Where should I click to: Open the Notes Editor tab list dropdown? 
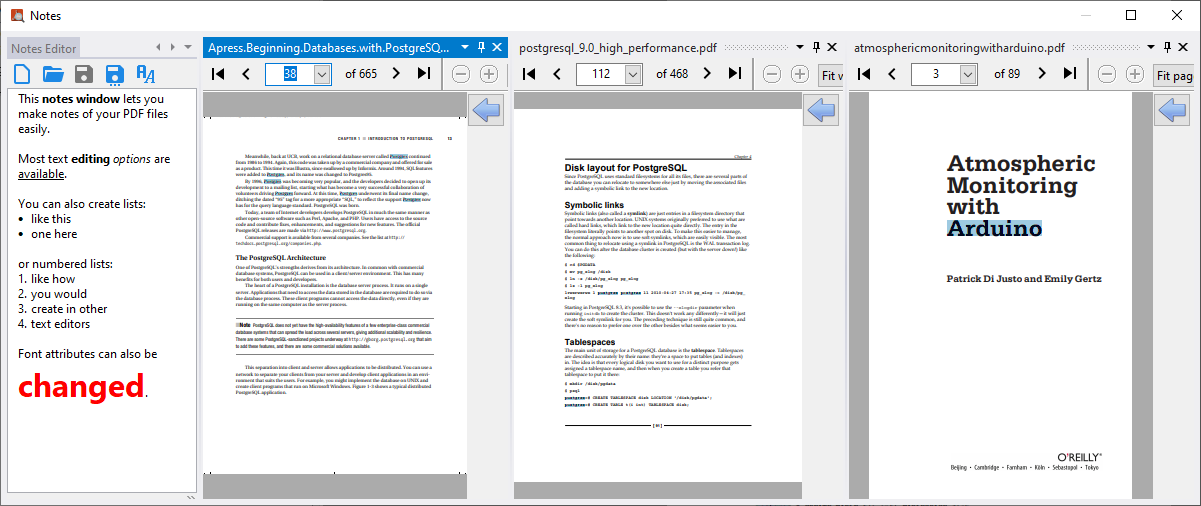tap(188, 47)
